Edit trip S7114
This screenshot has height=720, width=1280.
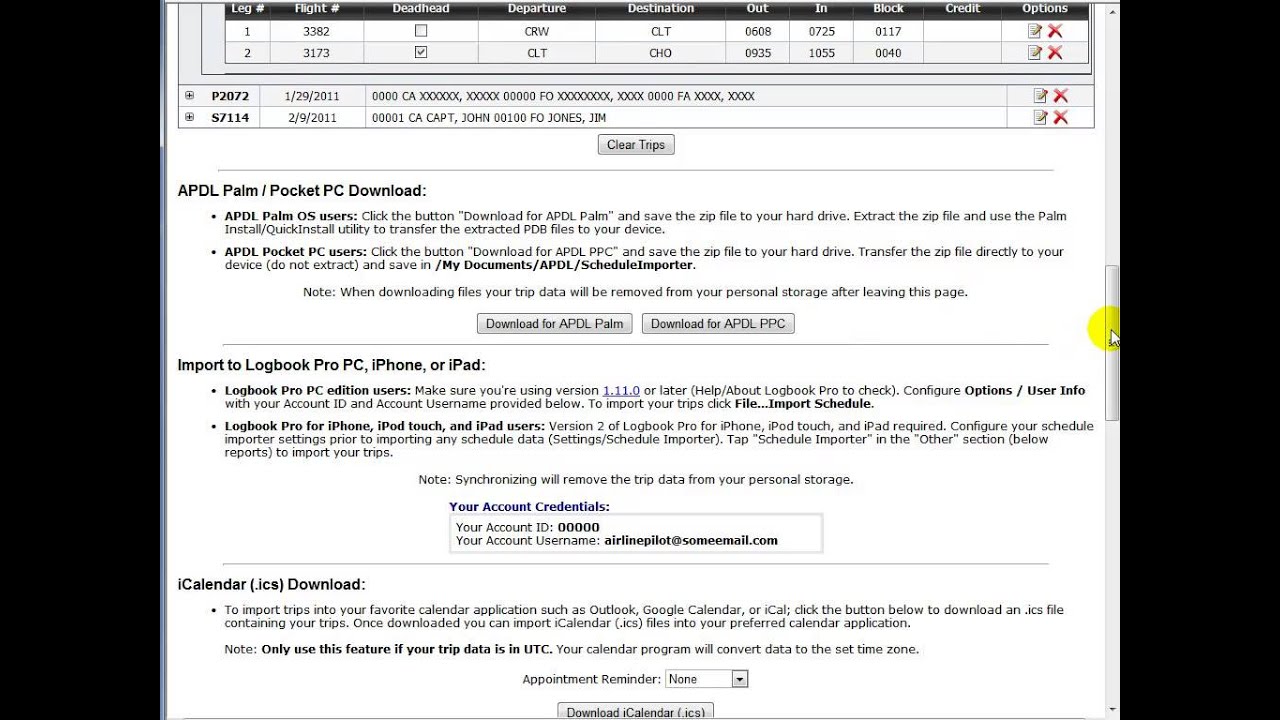1040,117
